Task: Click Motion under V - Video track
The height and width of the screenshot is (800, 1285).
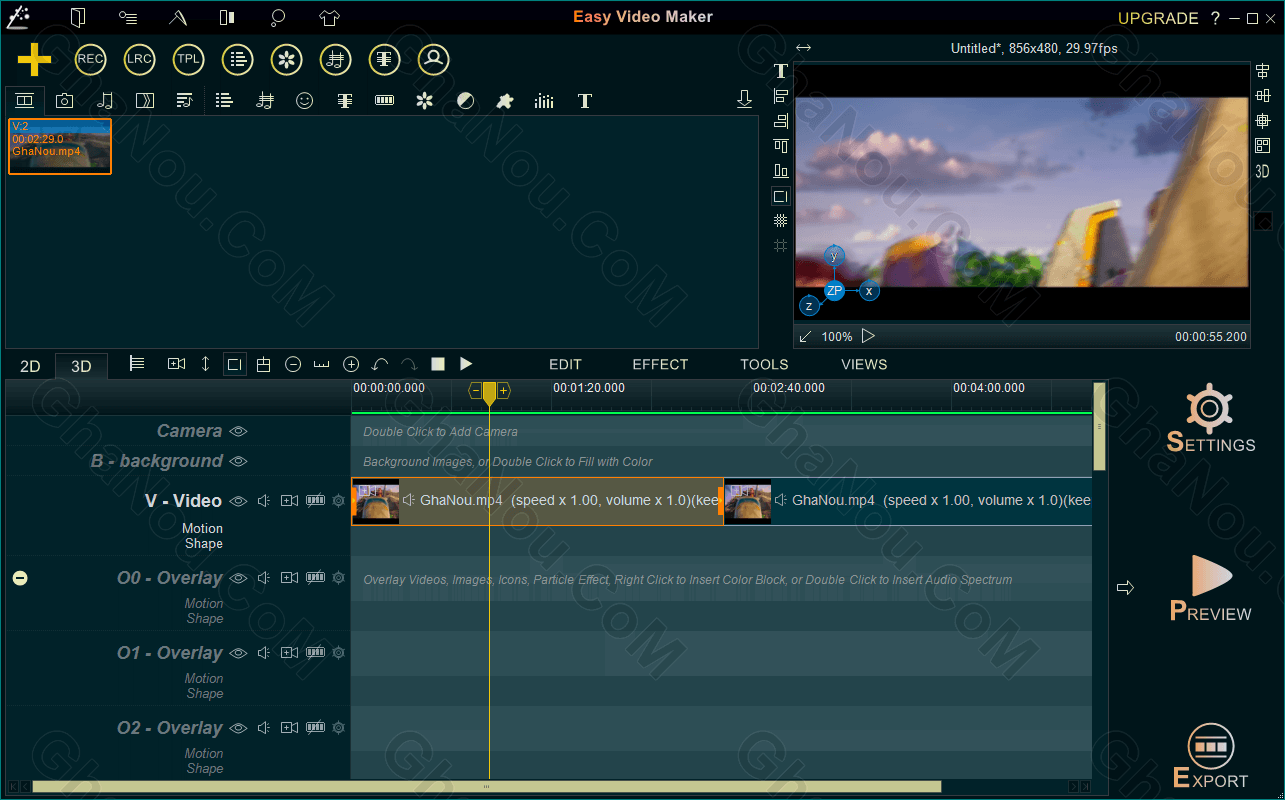Action: click(x=203, y=528)
